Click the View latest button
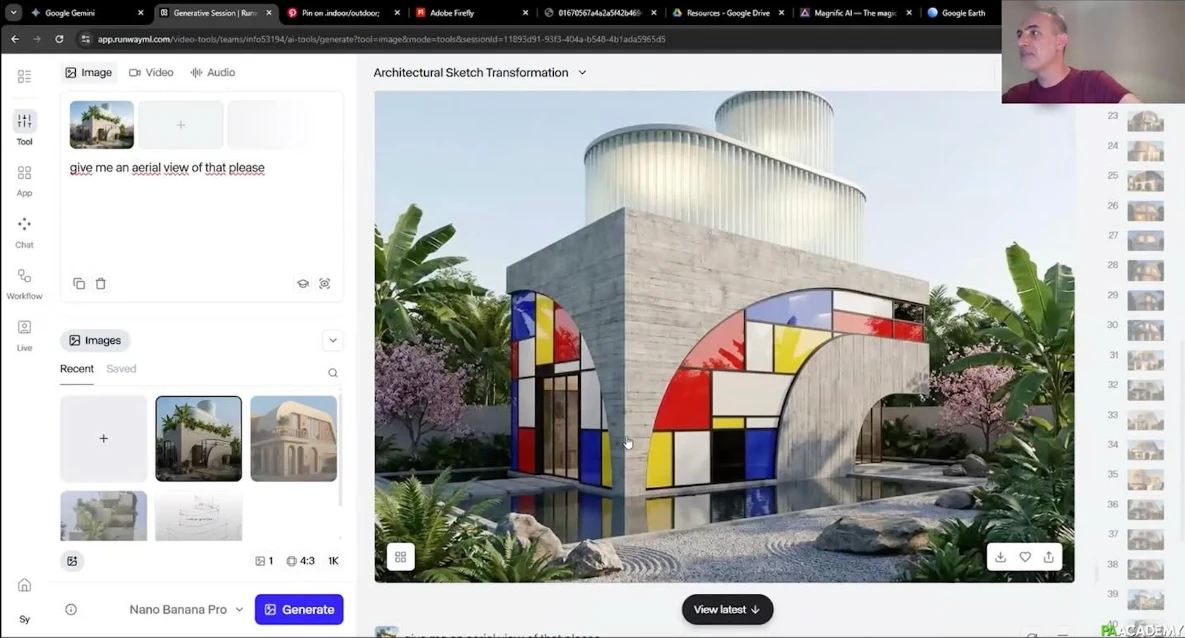Screen dimensions: 1185x638 [727, 609]
